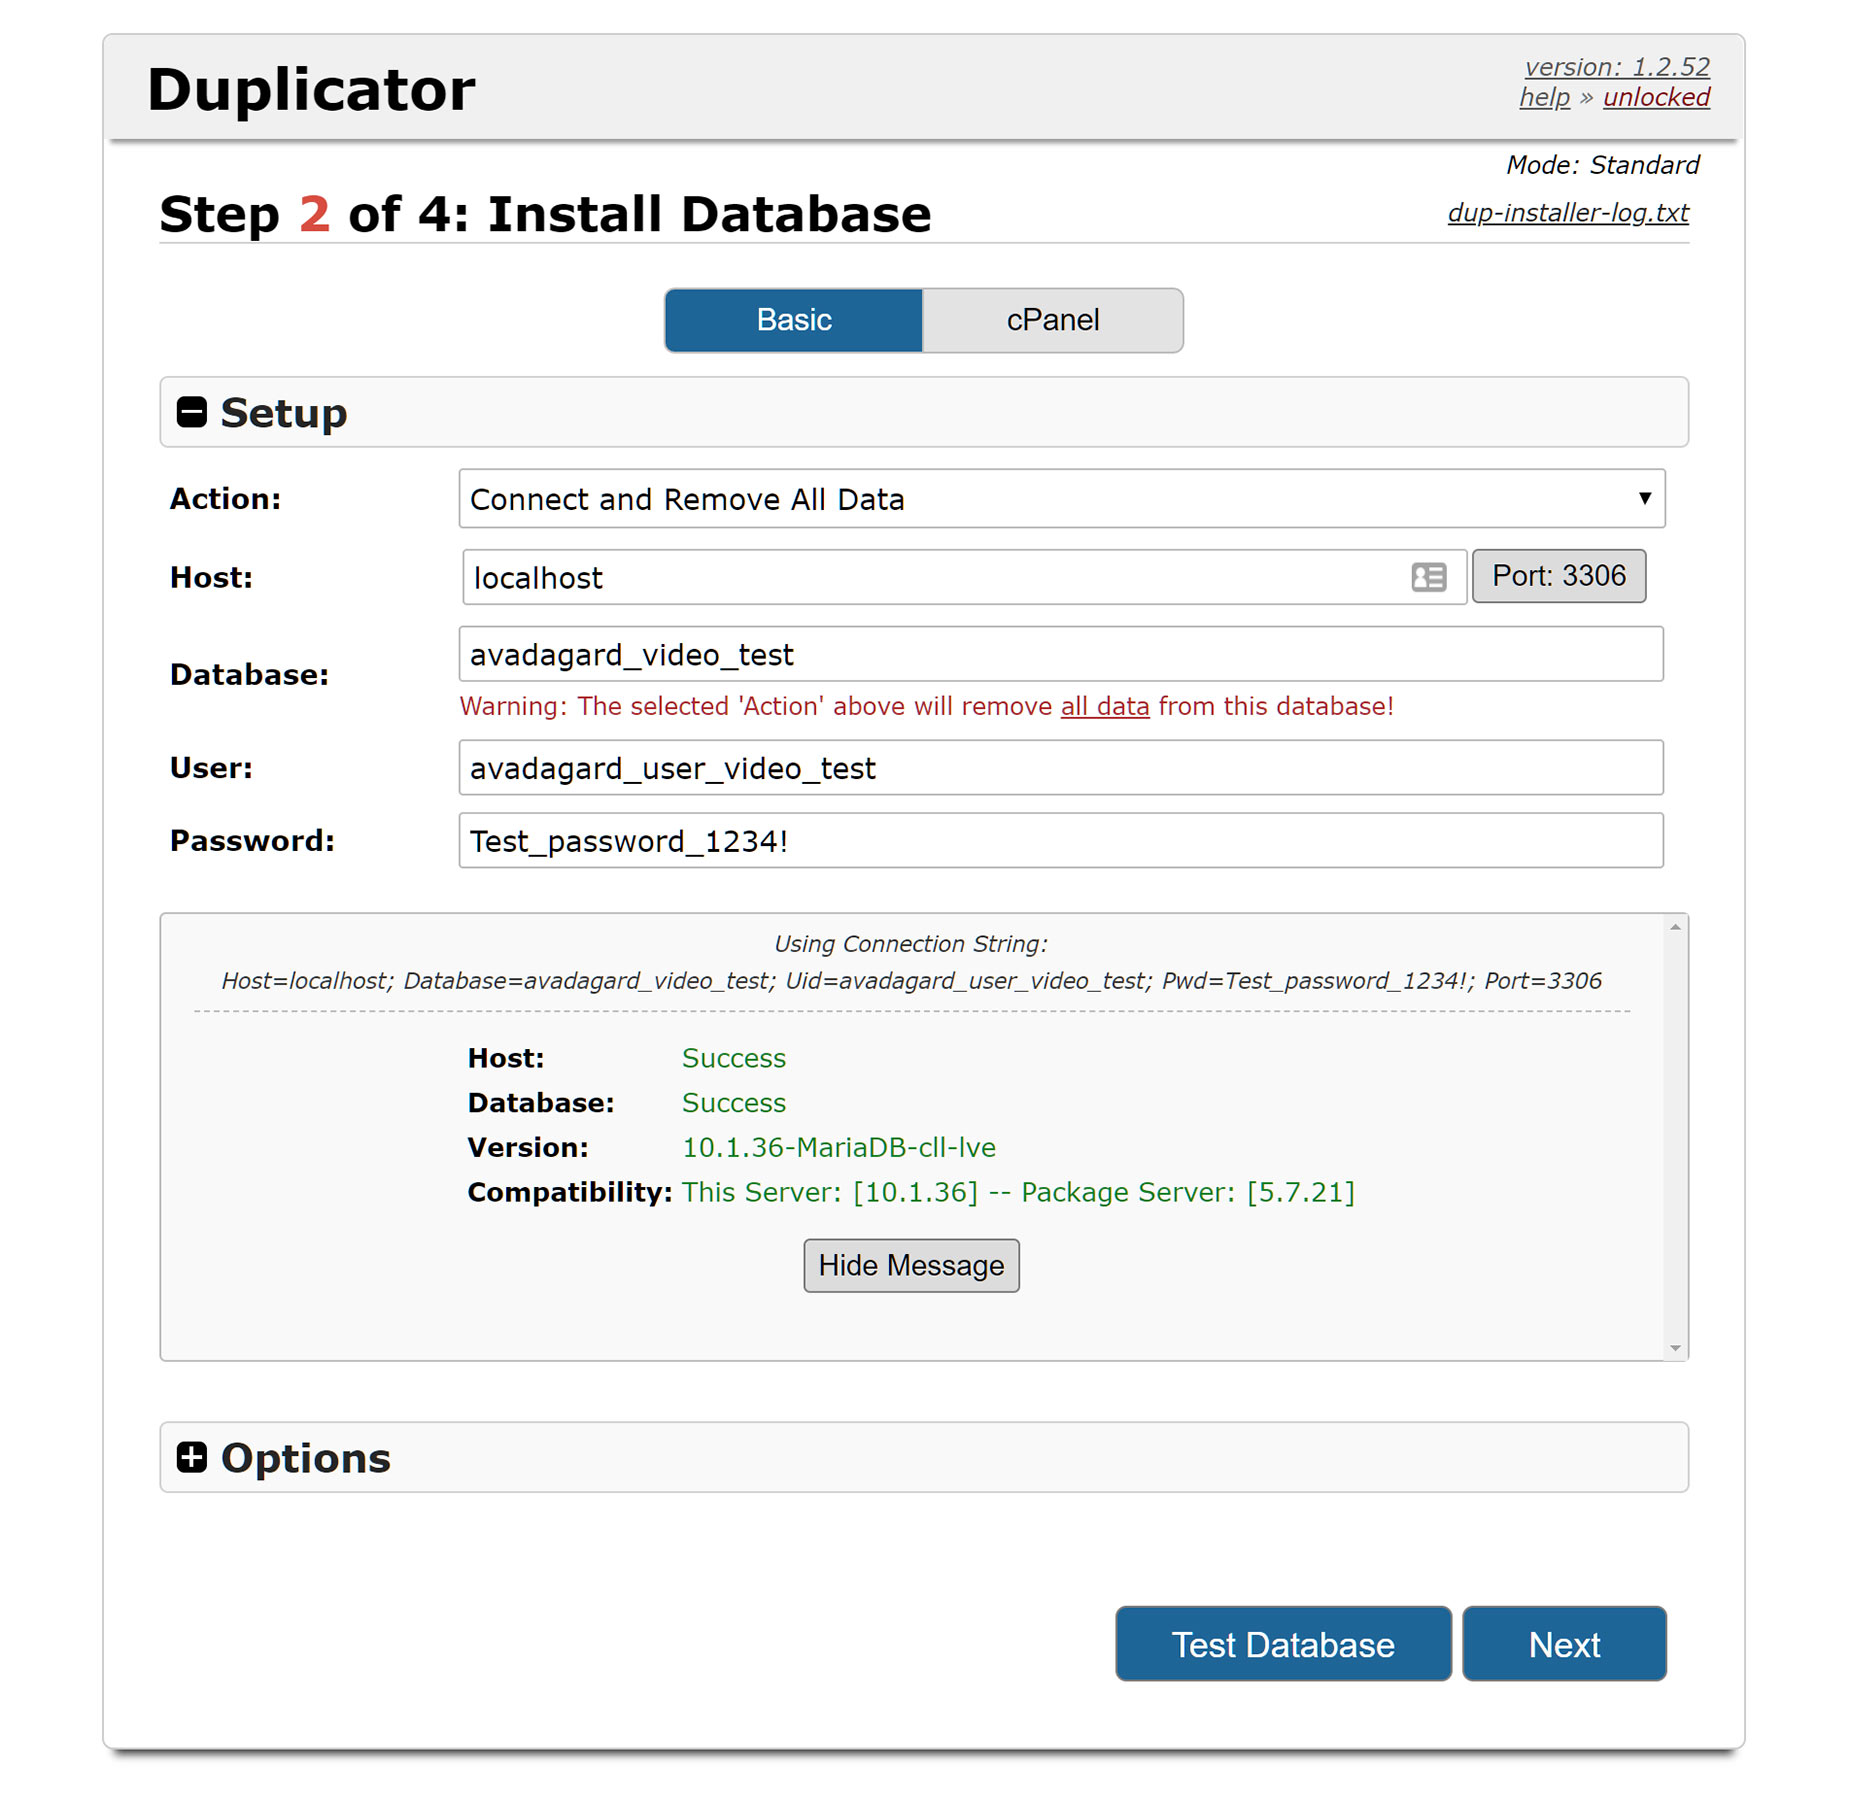
Task: Collapse the Setup section minus icon
Action: 191,412
